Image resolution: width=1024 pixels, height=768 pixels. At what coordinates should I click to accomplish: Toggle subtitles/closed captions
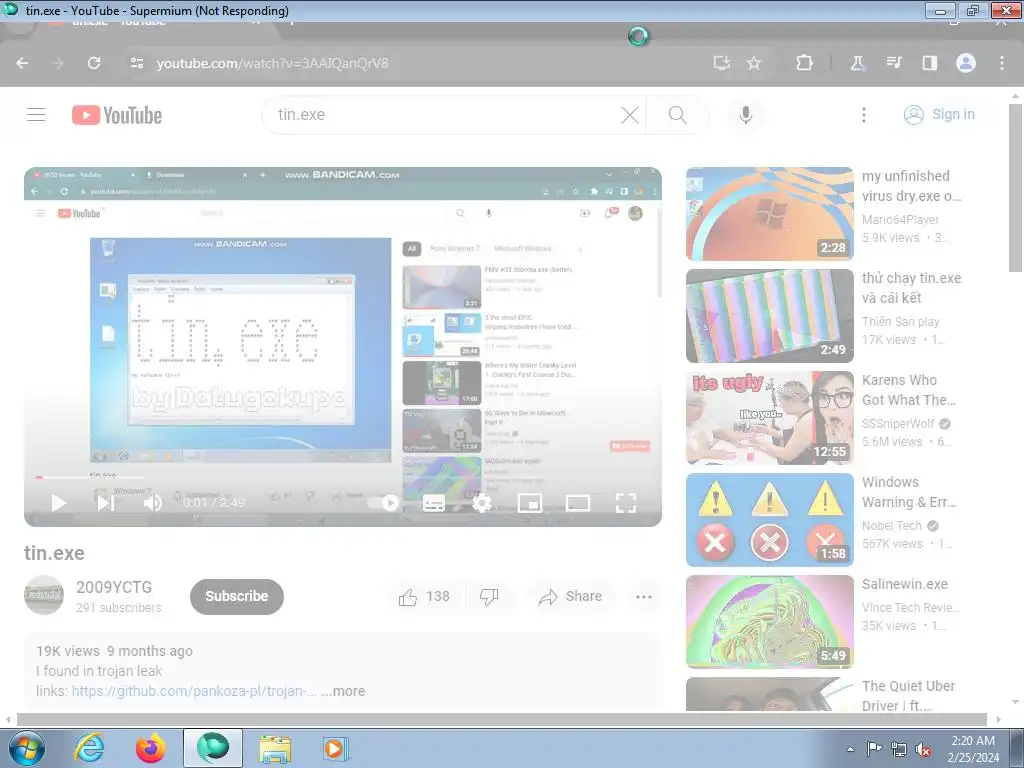click(434, 504)
